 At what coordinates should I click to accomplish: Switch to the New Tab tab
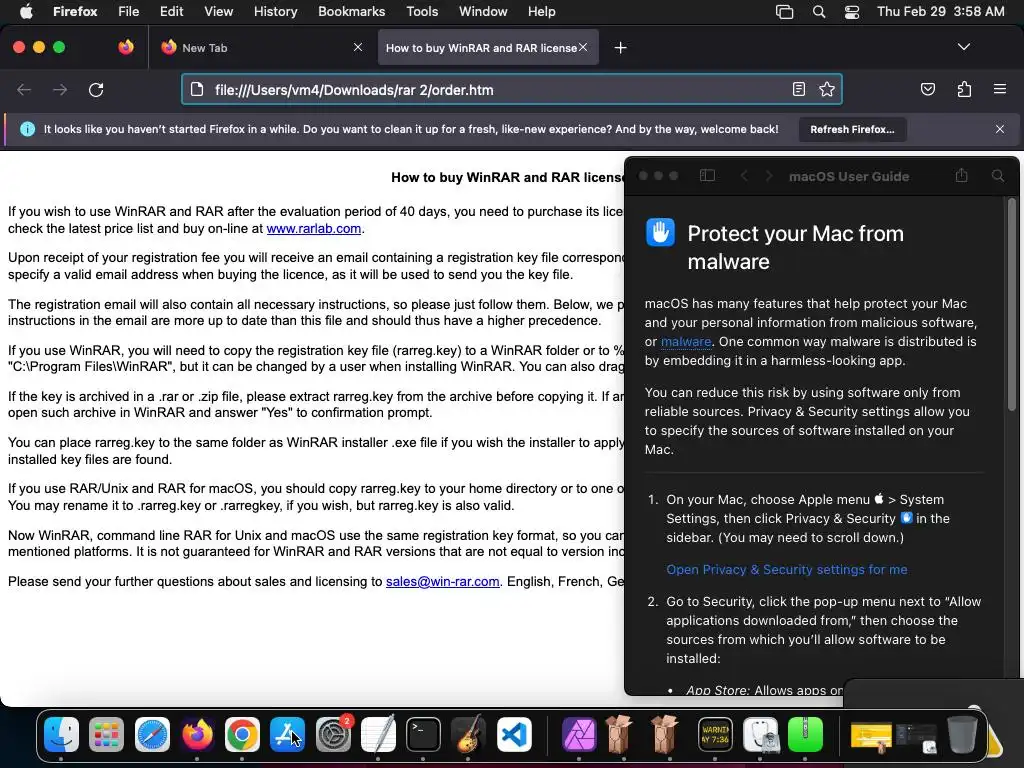tap(261, 47)
